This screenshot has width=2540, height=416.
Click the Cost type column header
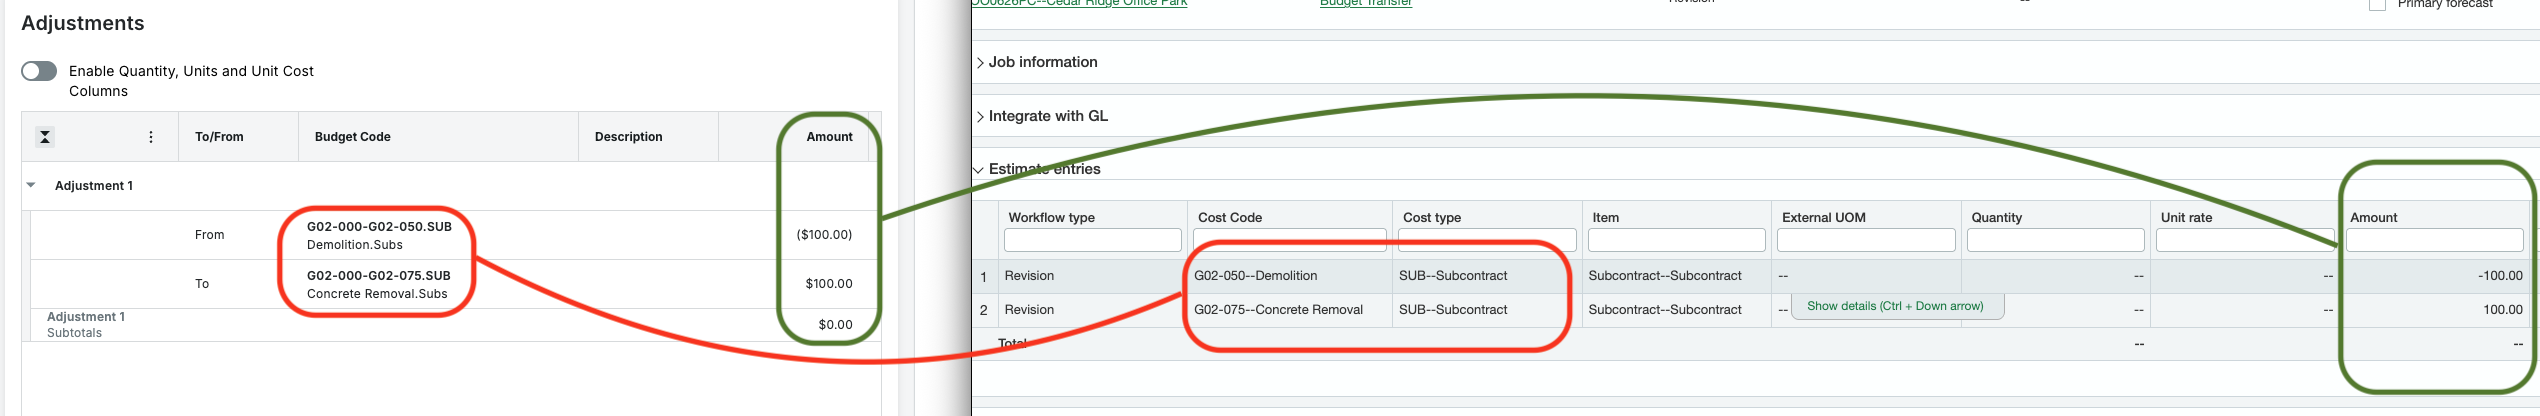click(1432, 217)
